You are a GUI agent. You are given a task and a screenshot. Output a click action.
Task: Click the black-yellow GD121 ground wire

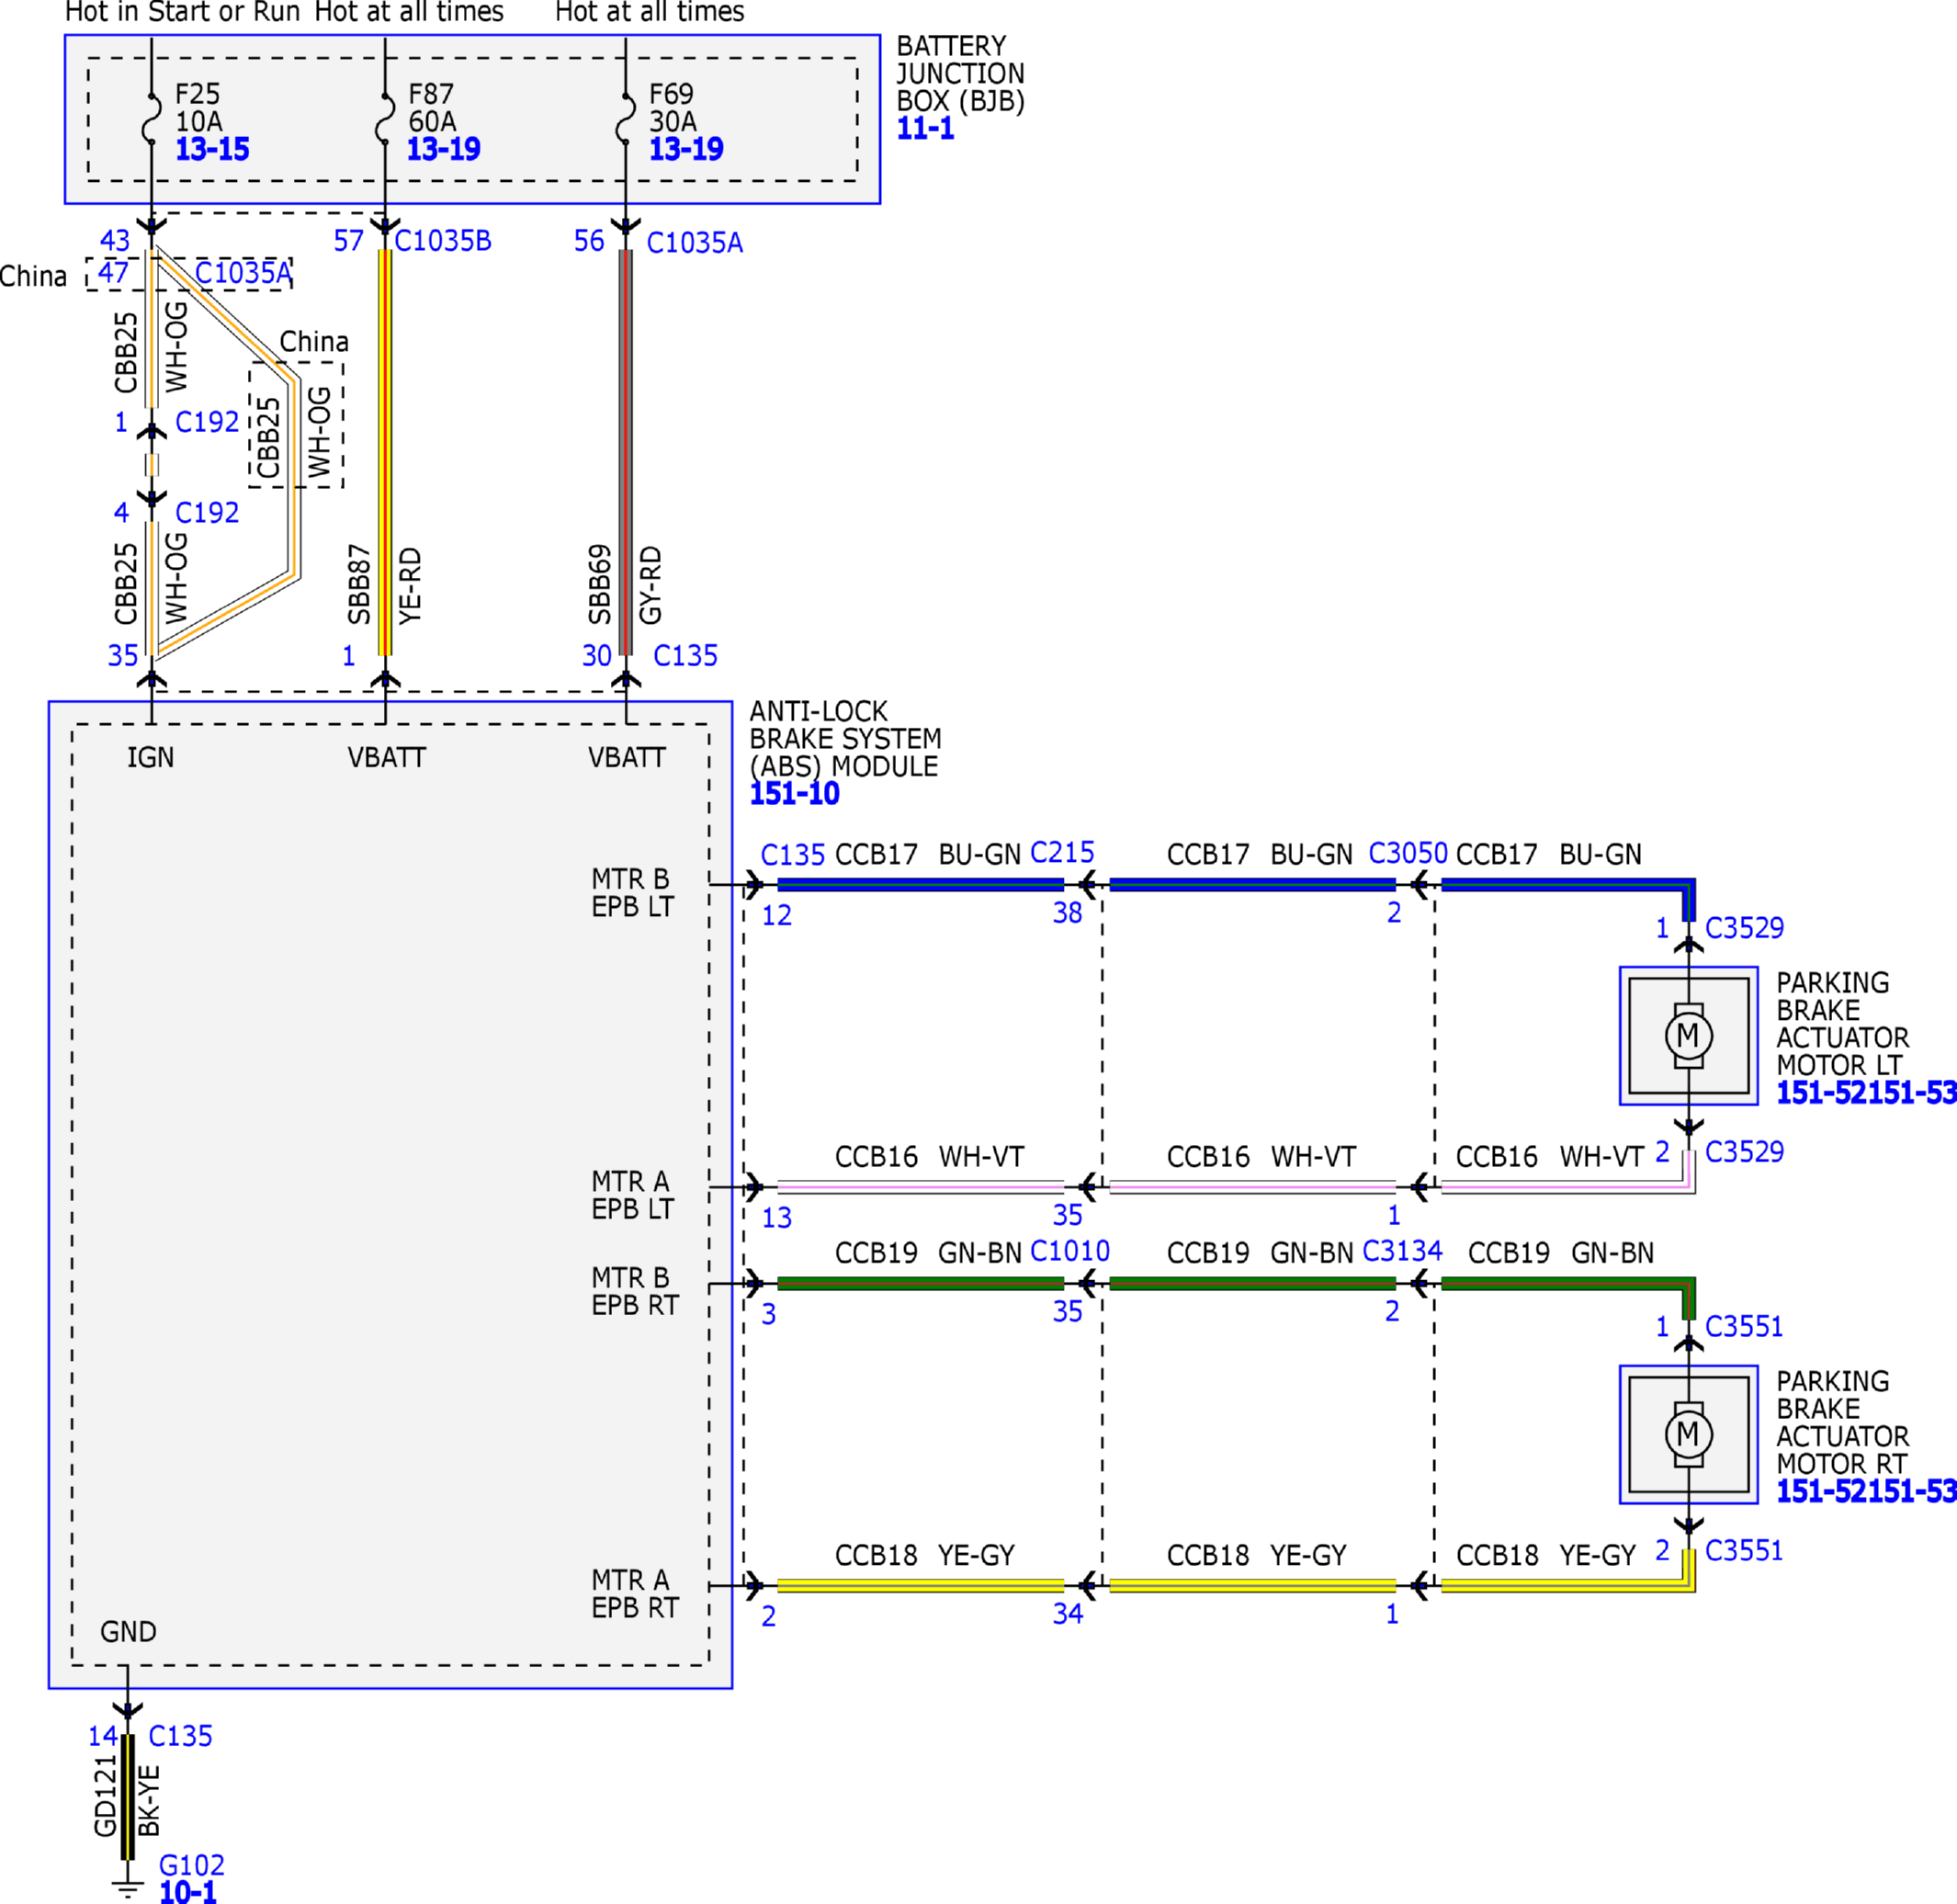point(127,1797)
